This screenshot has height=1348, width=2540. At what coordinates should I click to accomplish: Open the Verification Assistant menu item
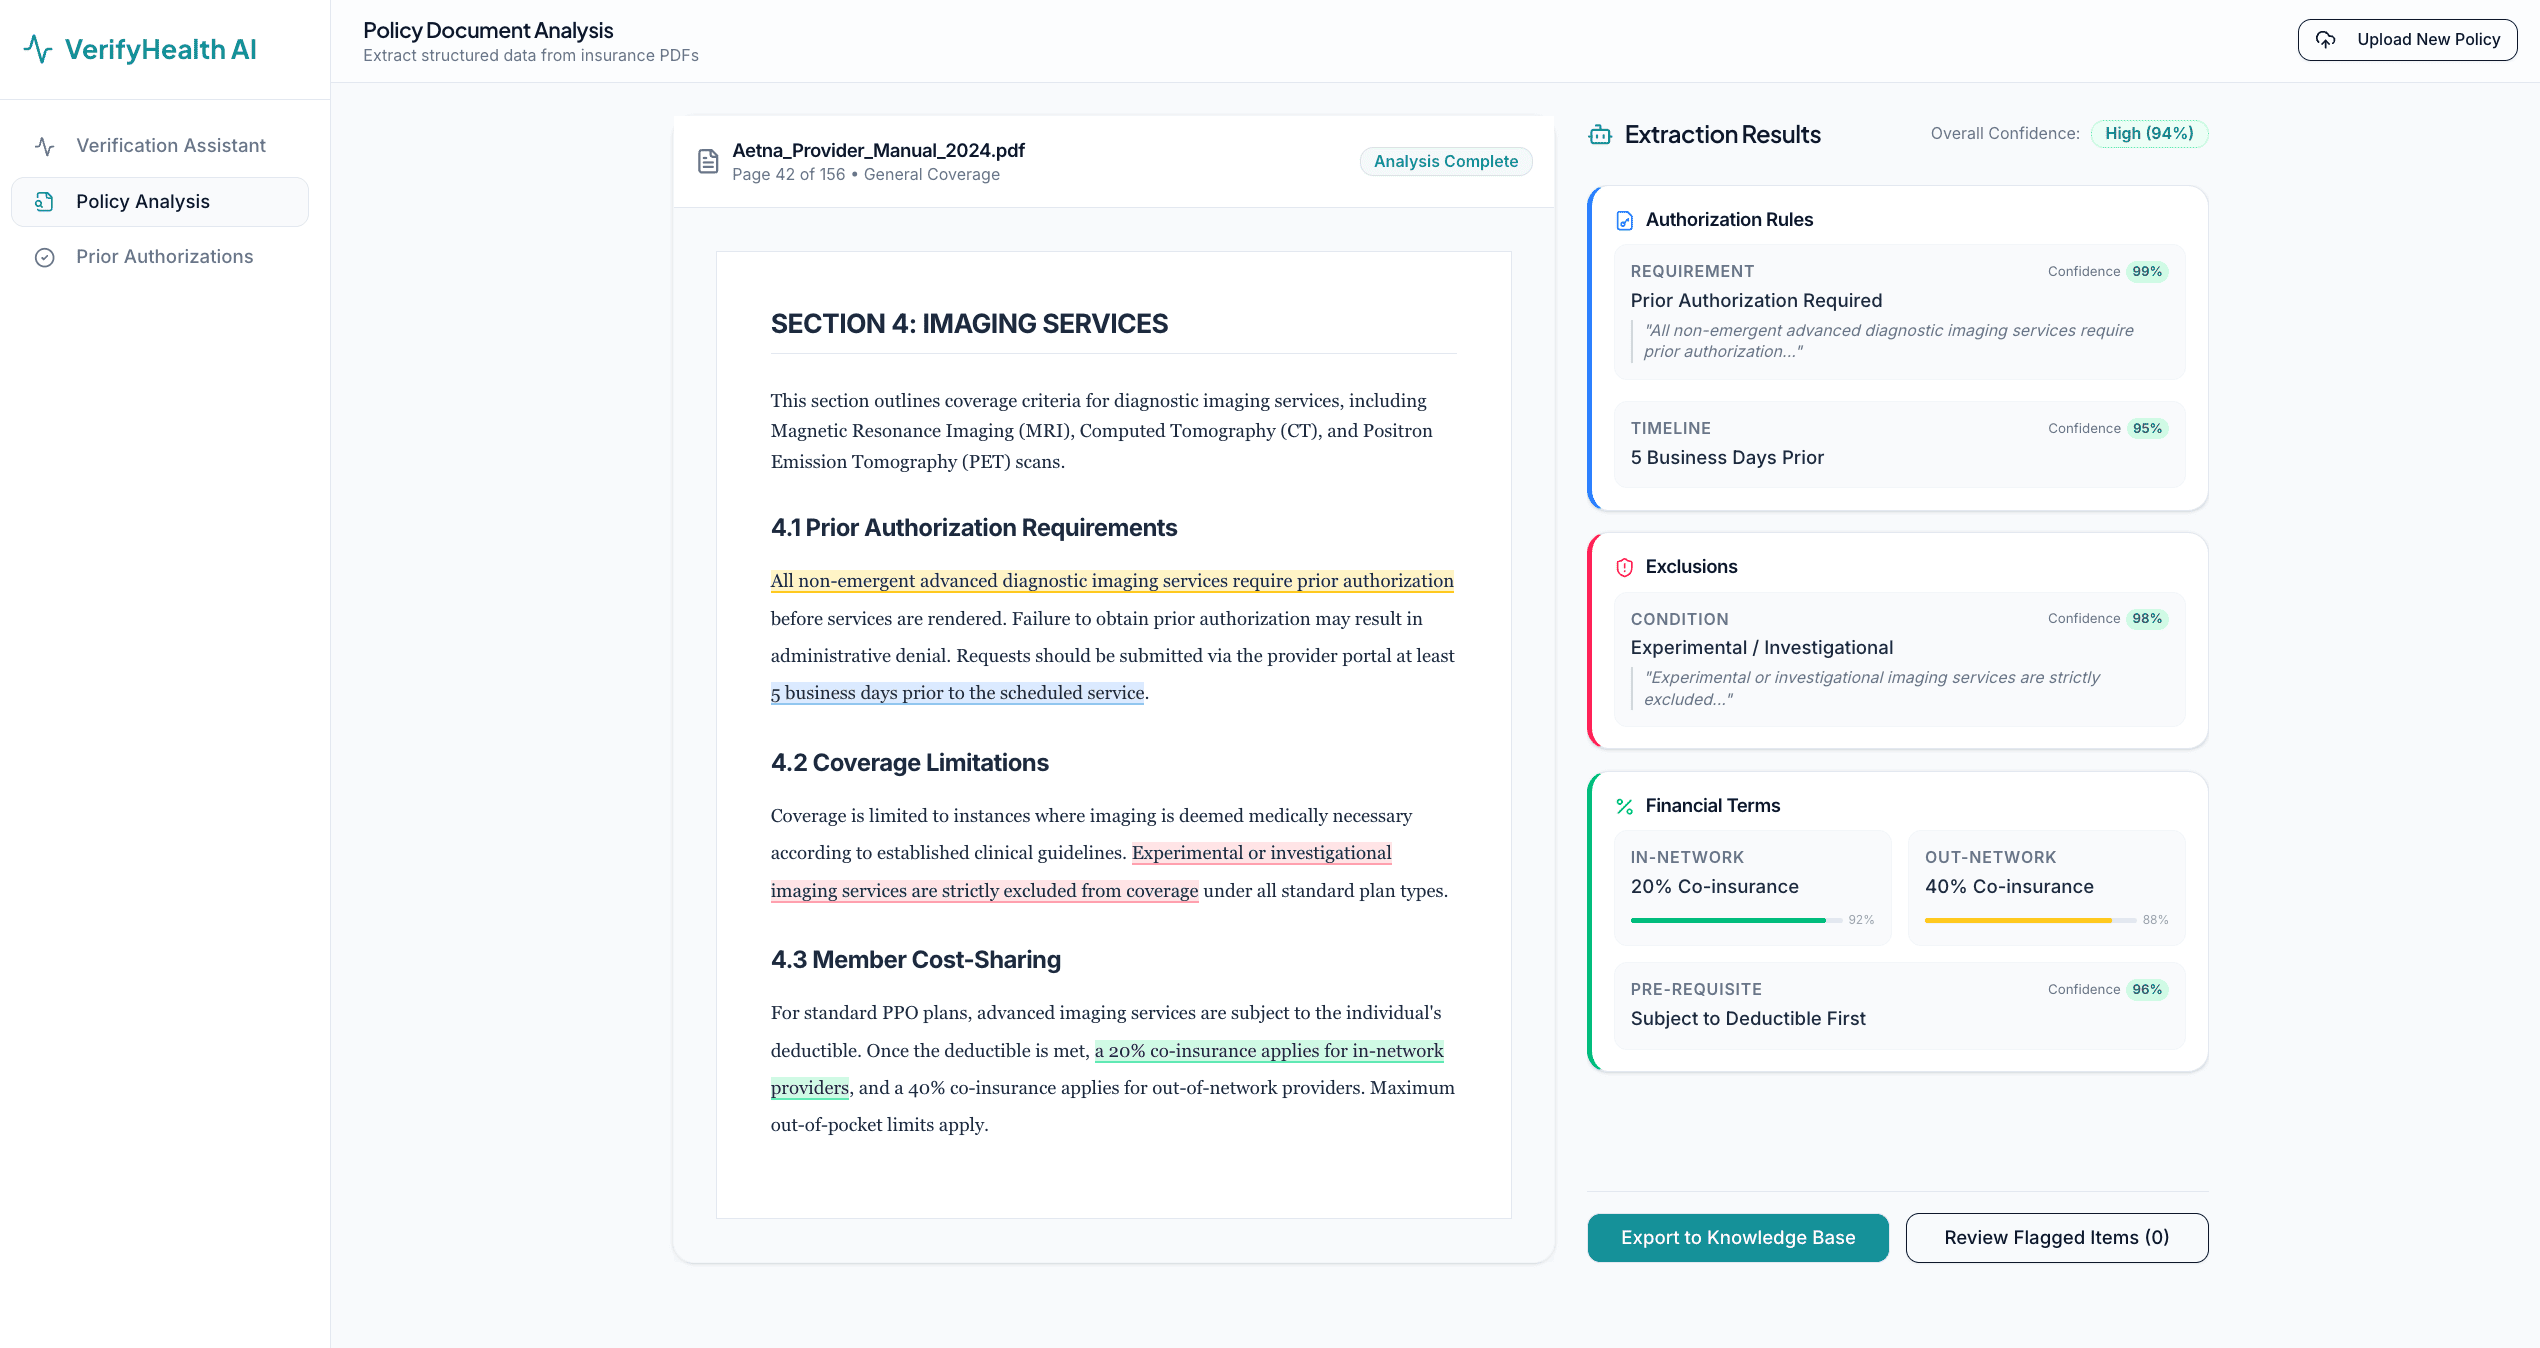170,146
